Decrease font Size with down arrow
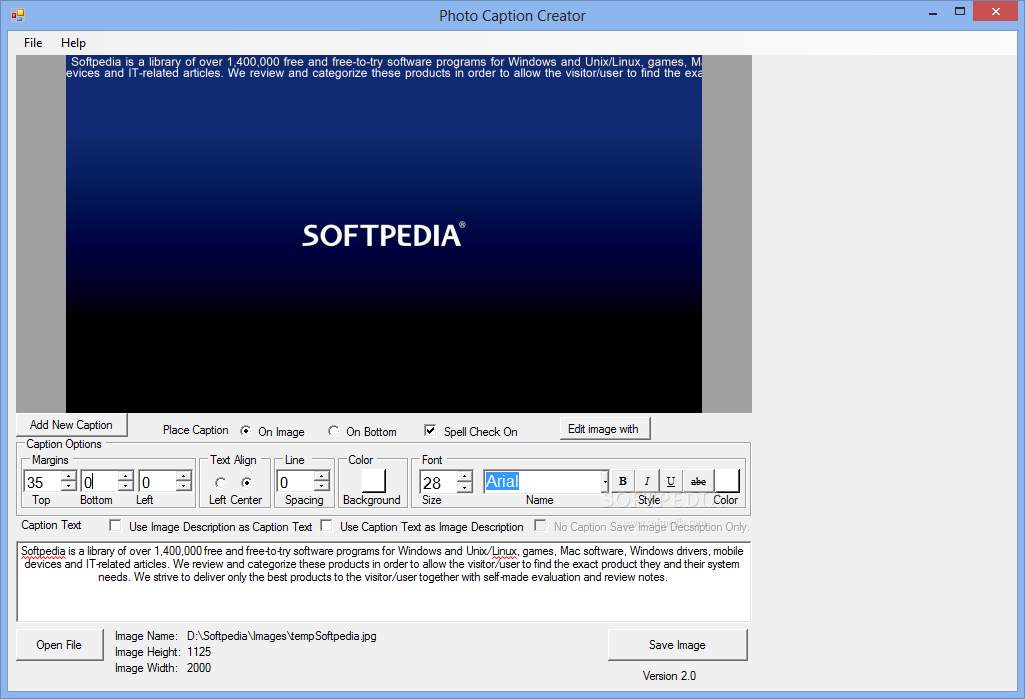Viewport: 1025px width, 699px height. tap(464, 486)
